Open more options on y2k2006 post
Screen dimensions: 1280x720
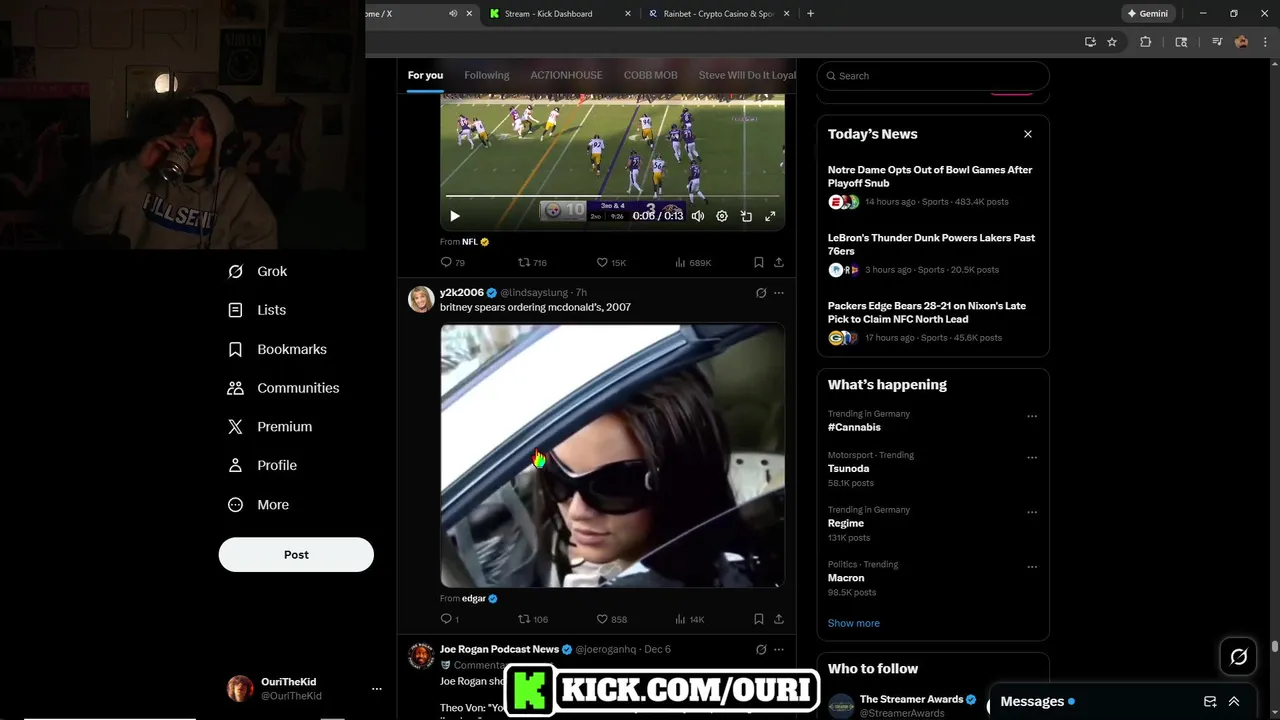pyautogui.click(x=779, y=293)
